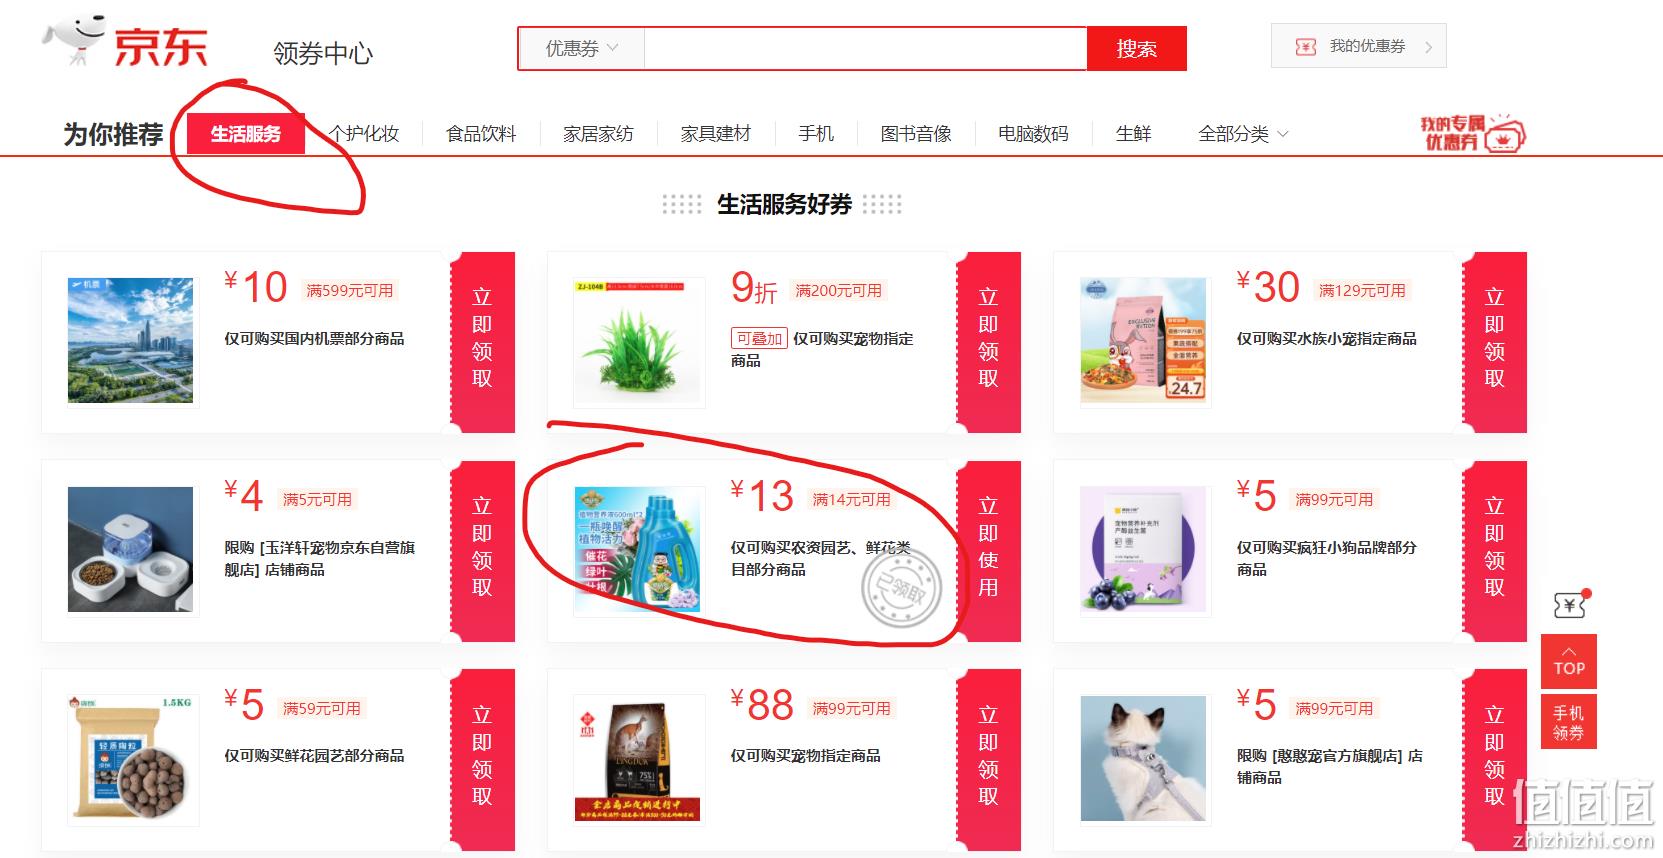Screen dimensions: 1663x858
Task: Open the cat harness product thumbnail
Action: [1143, 760]
